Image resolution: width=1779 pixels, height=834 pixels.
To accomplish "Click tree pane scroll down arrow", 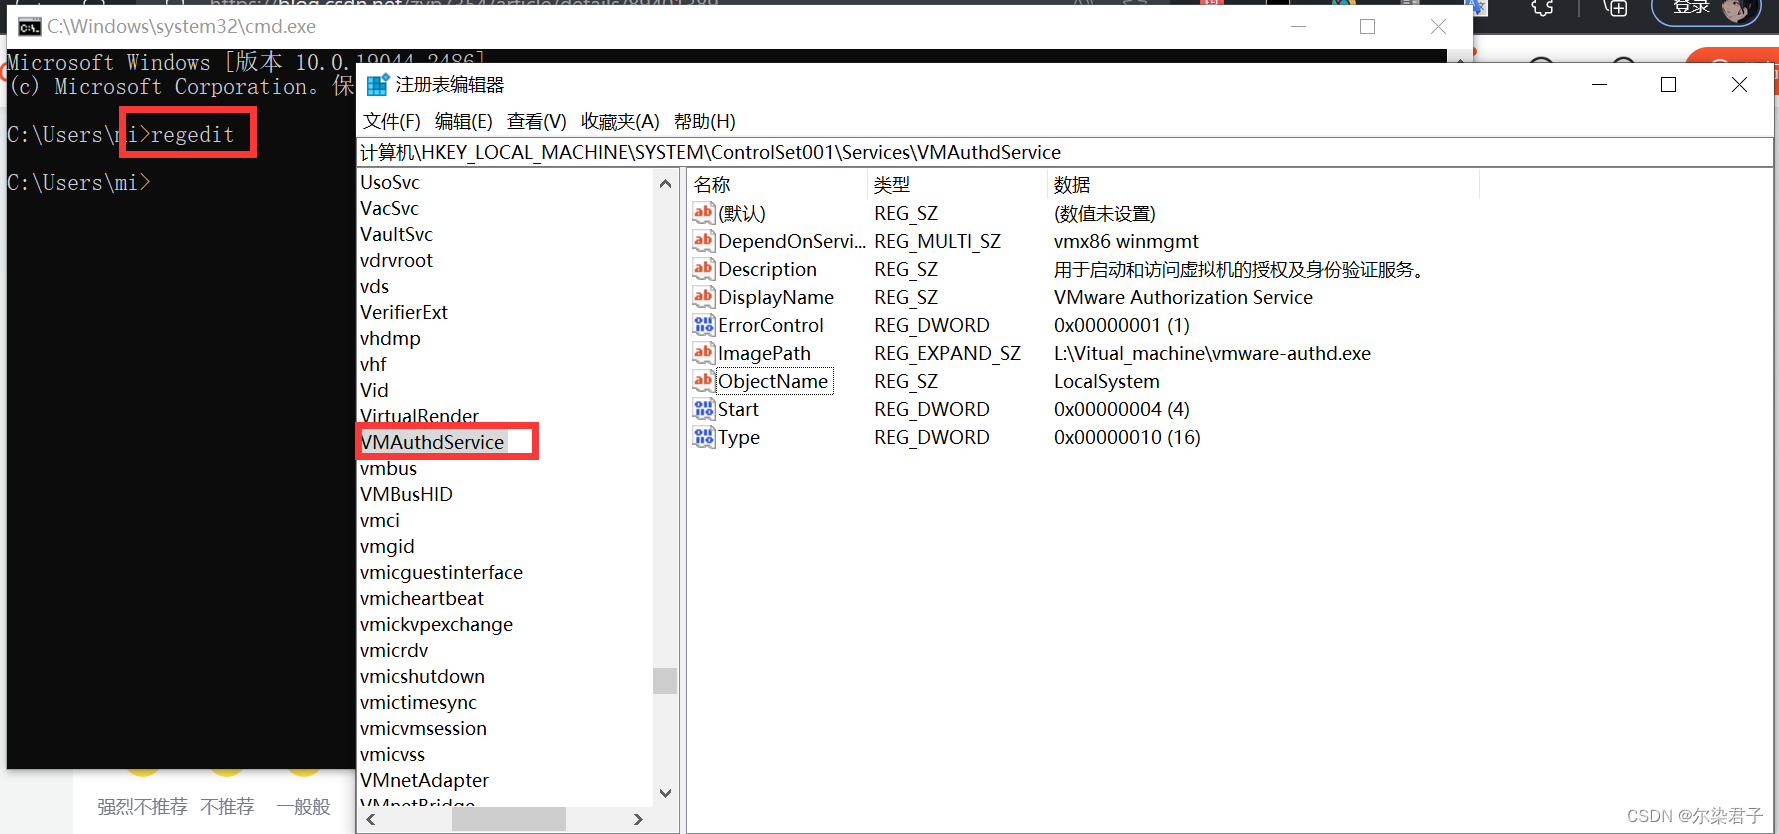I will [666, 793].
